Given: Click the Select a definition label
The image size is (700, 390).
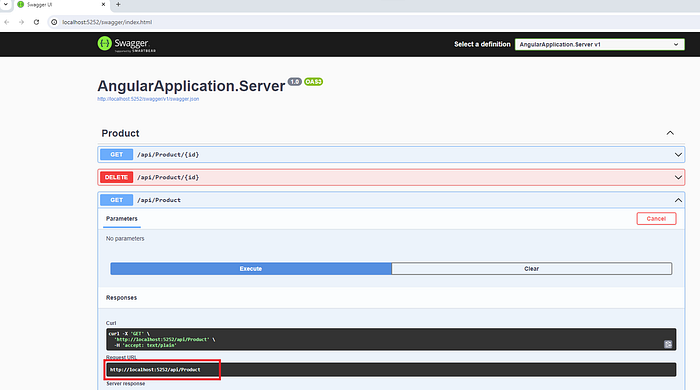Looking at the screenshot, I should pos(482,44).
